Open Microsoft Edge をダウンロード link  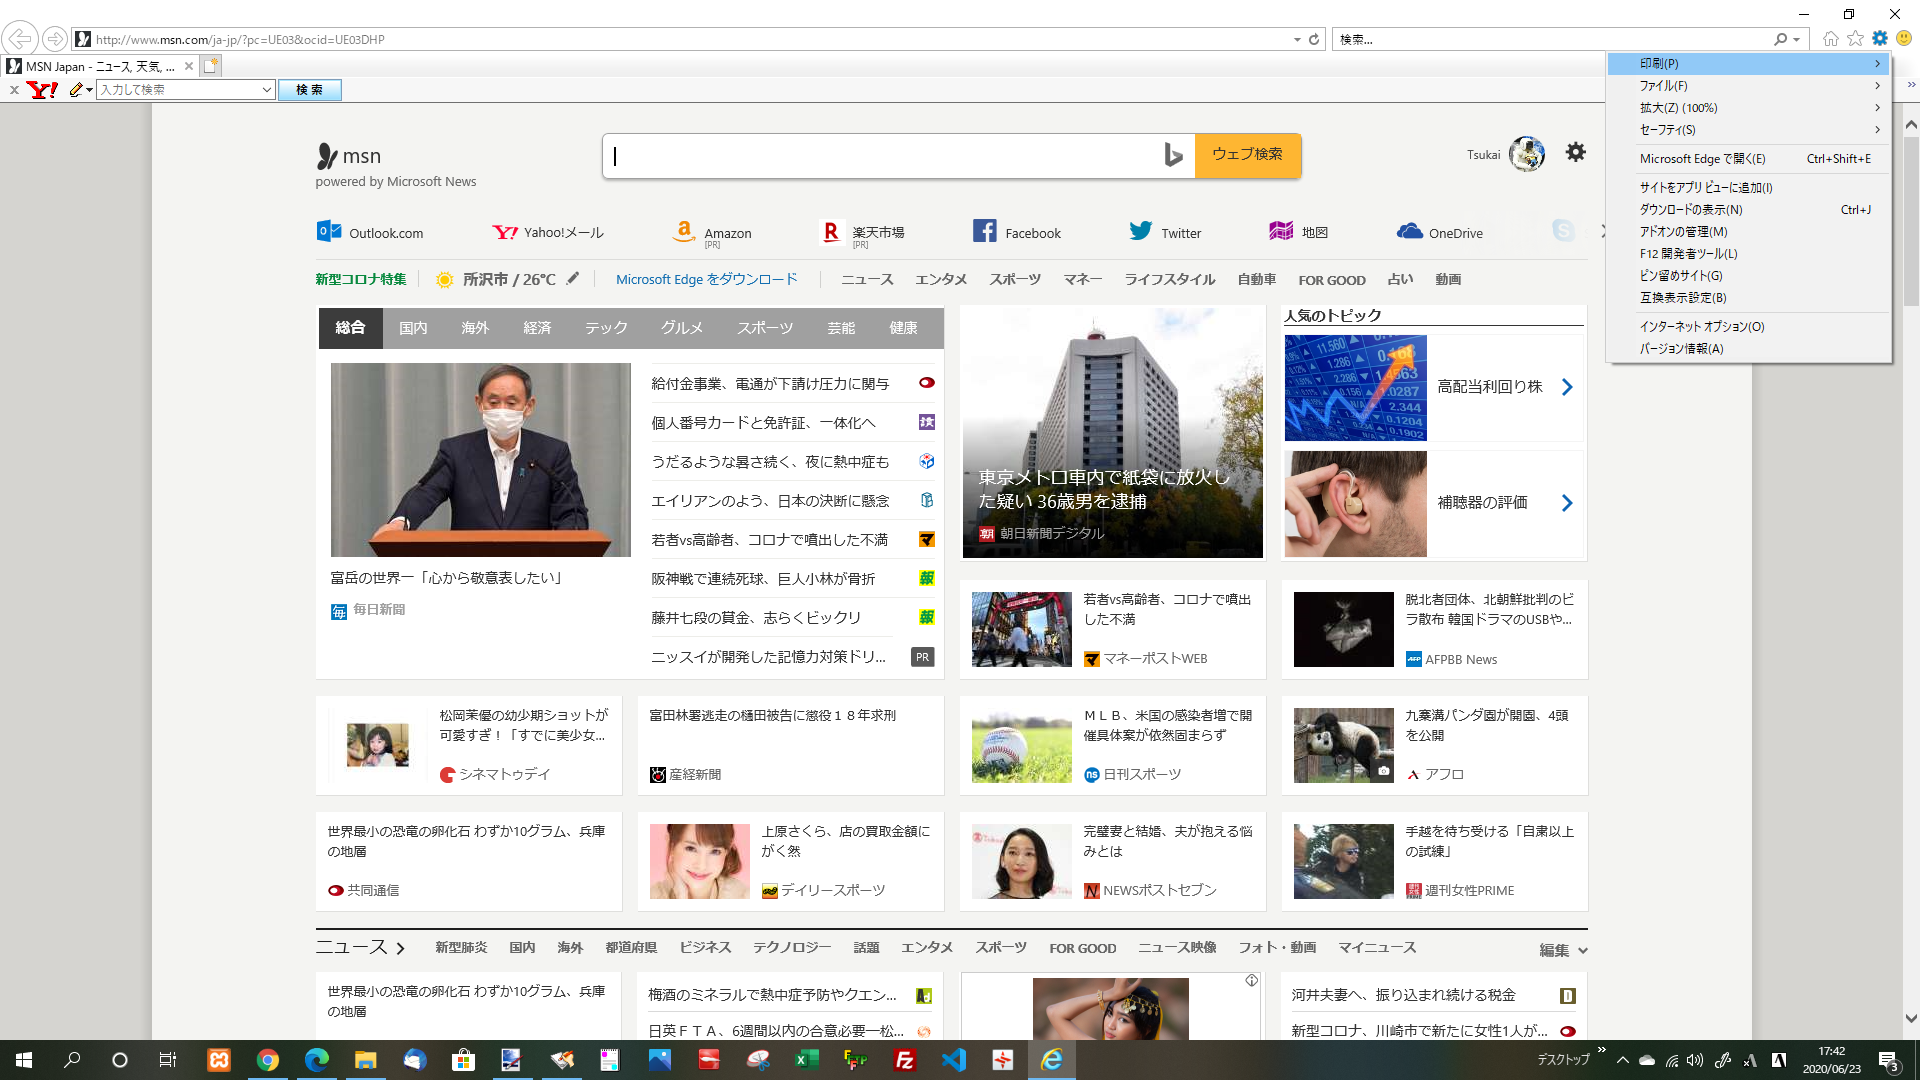[x=706, y=279]
